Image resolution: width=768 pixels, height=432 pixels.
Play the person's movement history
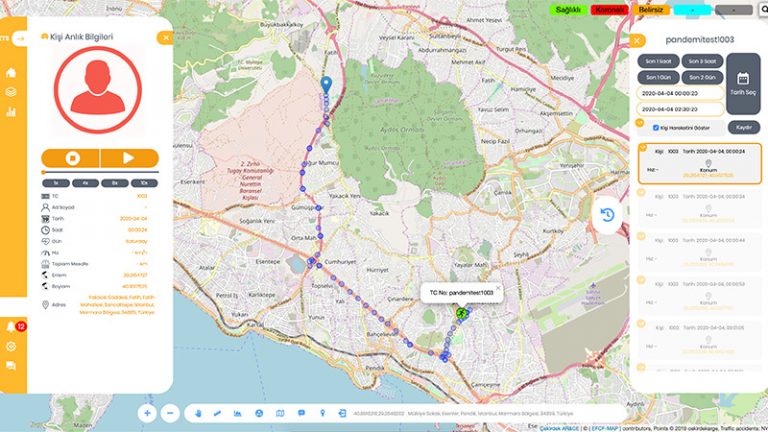[x=129, y=158]
